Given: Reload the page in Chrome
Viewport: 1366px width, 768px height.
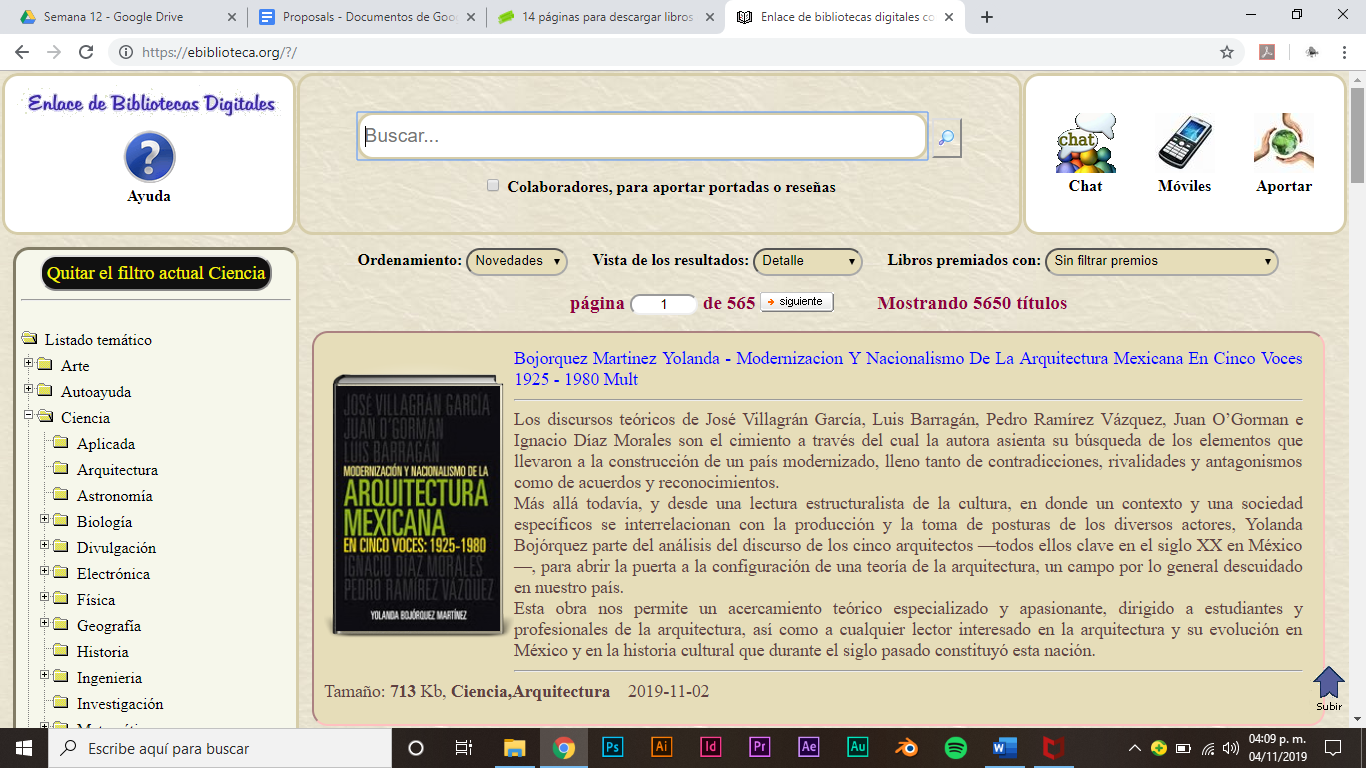Looking at the screenshot, I should (x=86, y=52).
